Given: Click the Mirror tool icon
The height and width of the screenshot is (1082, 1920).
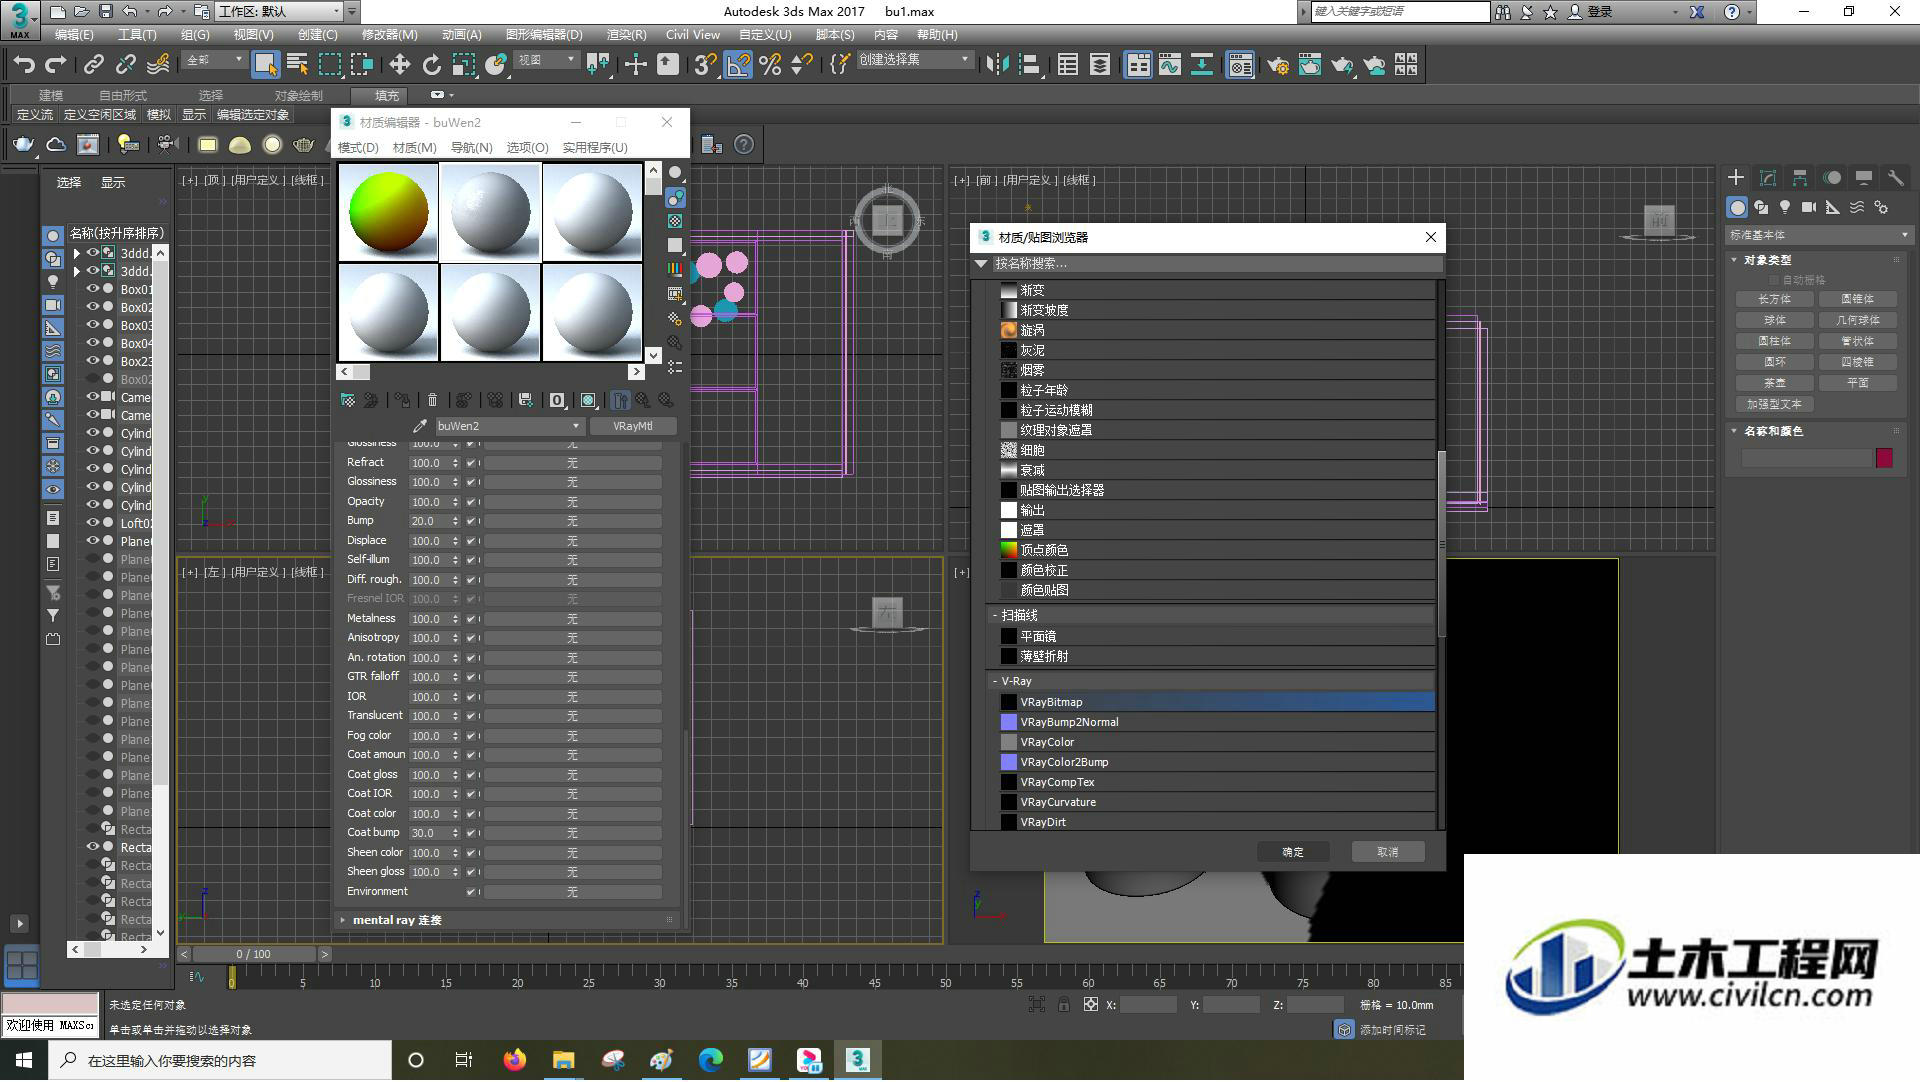Looking at the screenshot, I should (x=997, y=65).
